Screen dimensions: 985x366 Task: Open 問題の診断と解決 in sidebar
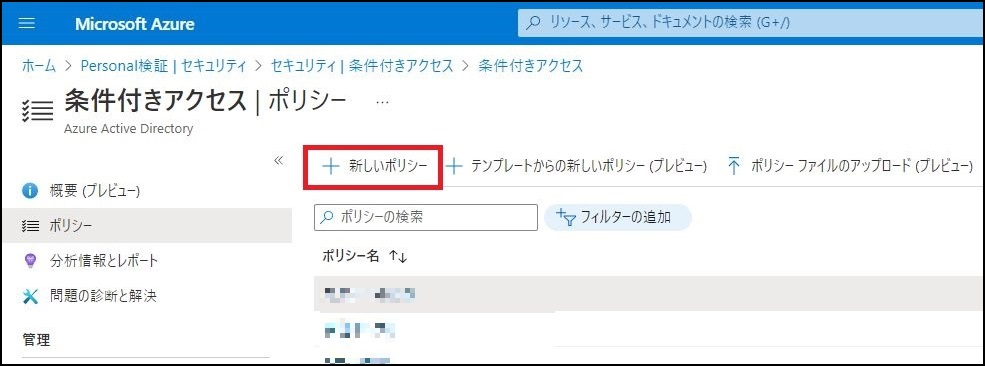tap(146, 296)
